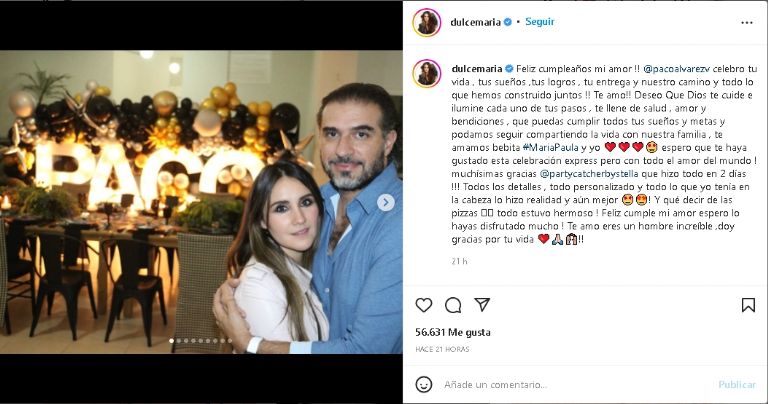Open the three-dots more options menu
The image size is (768, 404).
[747, 23]
